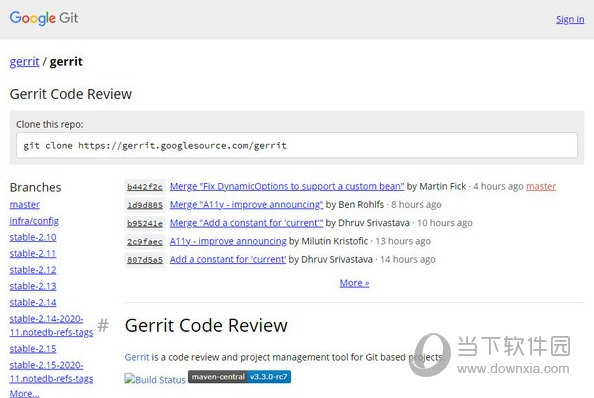The width and height of the screenshot is (594, 398).
Task: Click the Google Git logo
Action: point(44,18)
